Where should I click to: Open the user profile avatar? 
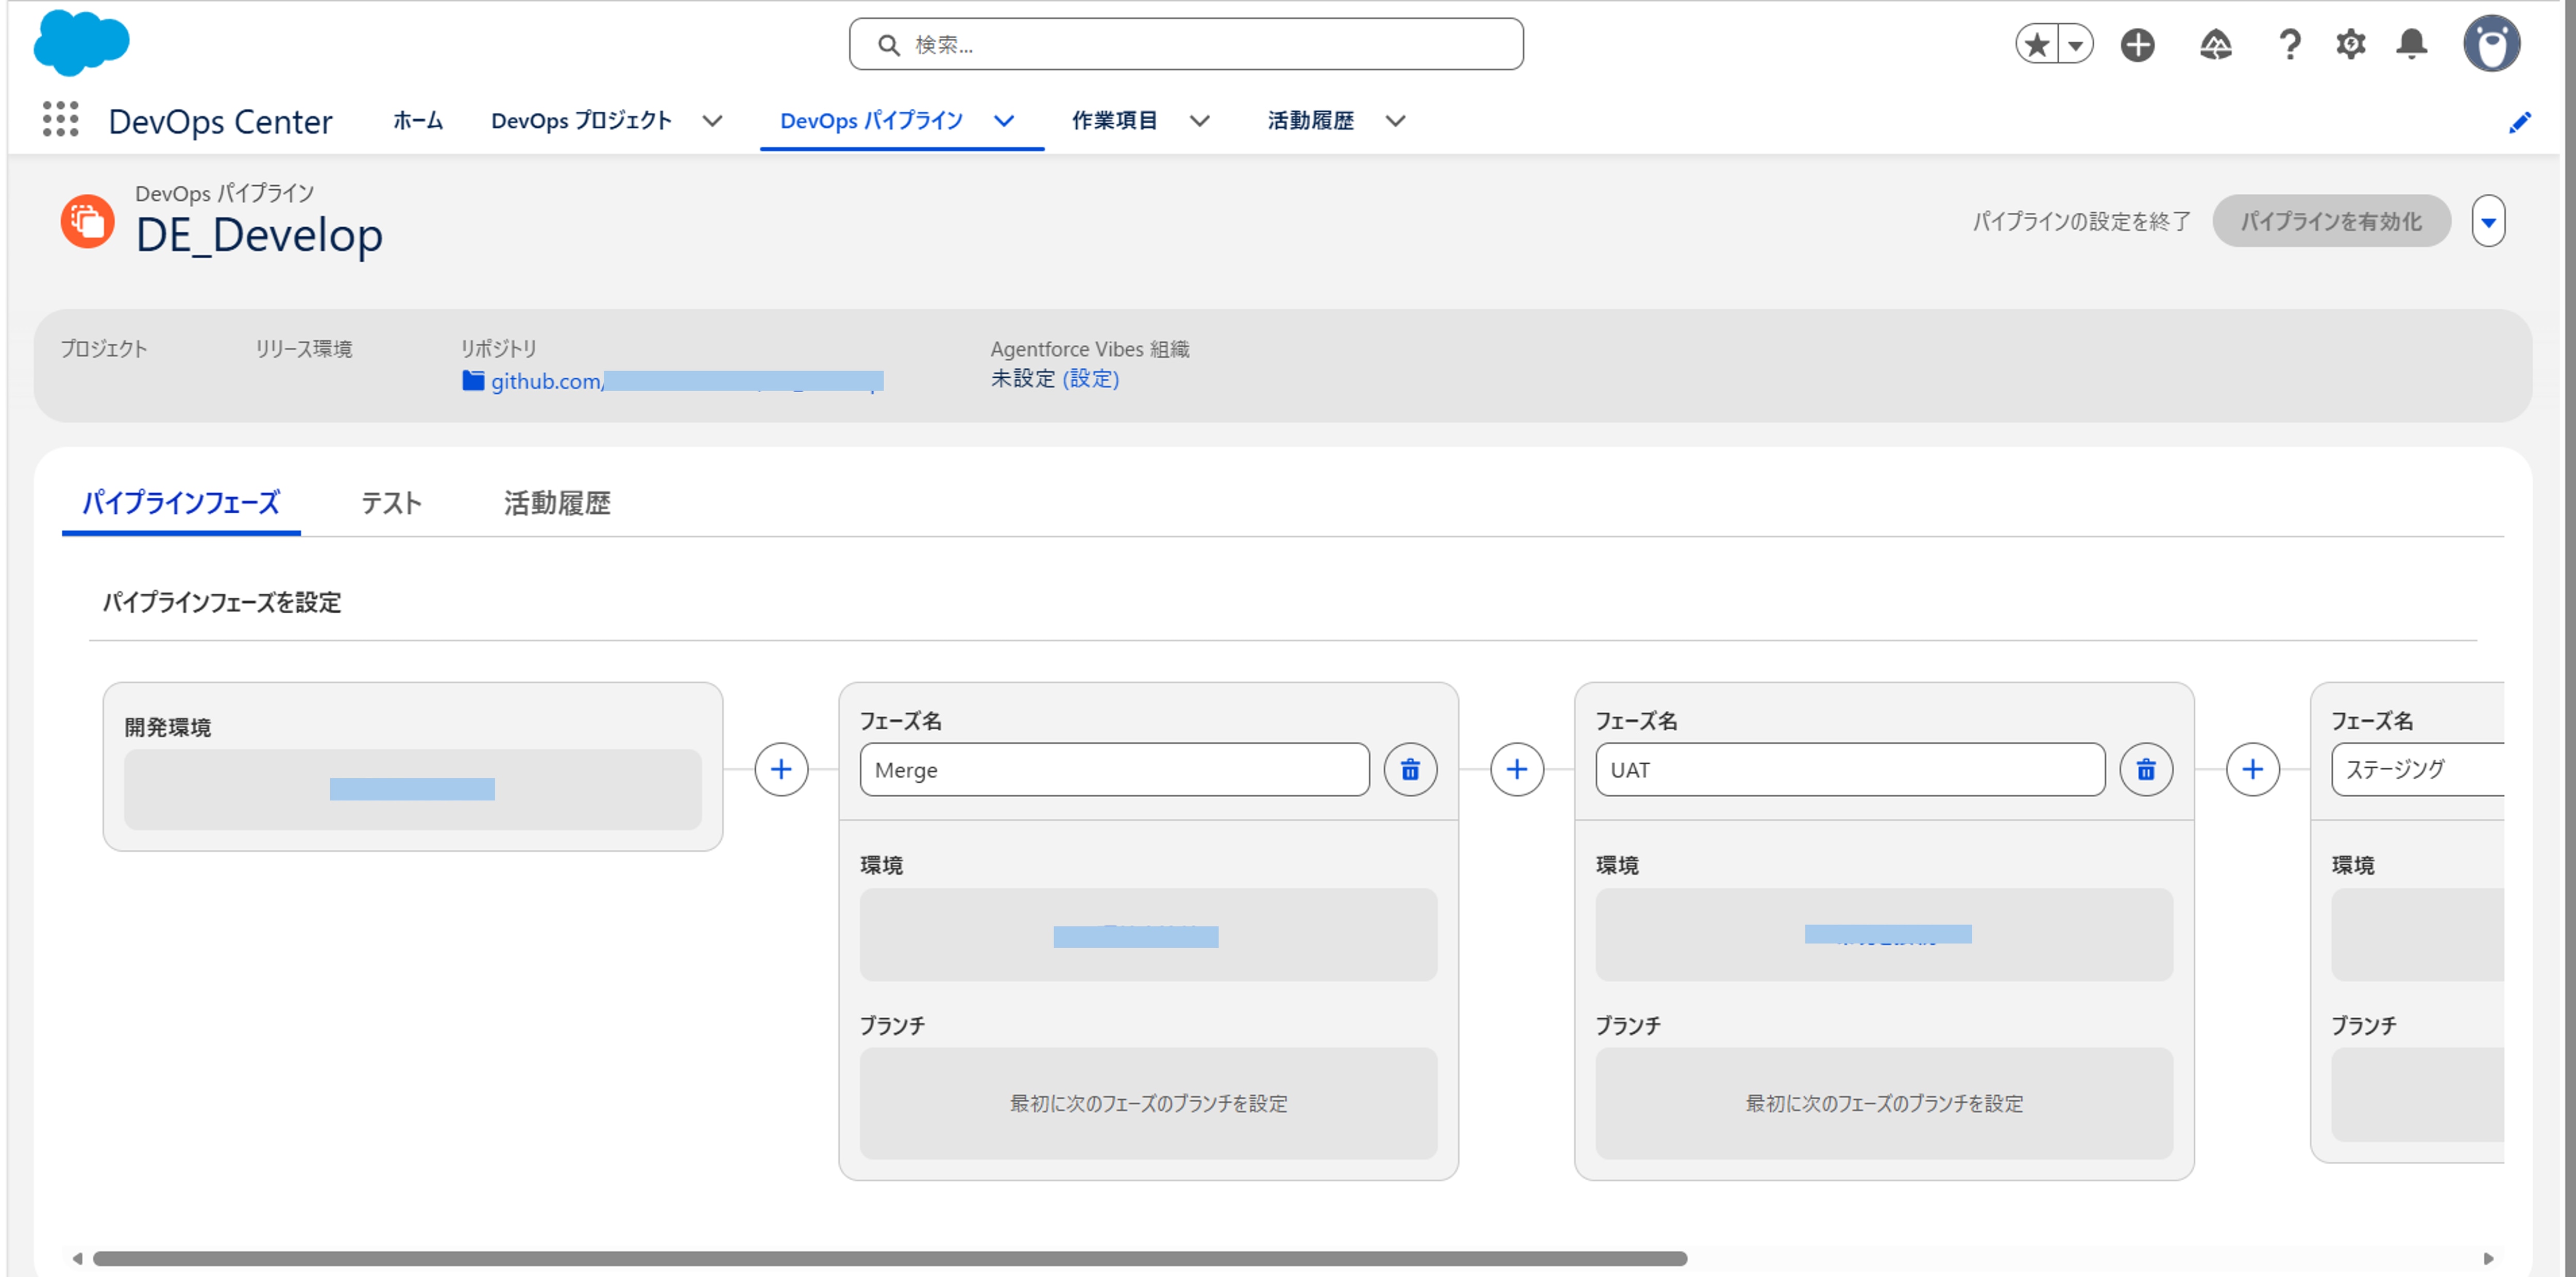[2491, 44]
